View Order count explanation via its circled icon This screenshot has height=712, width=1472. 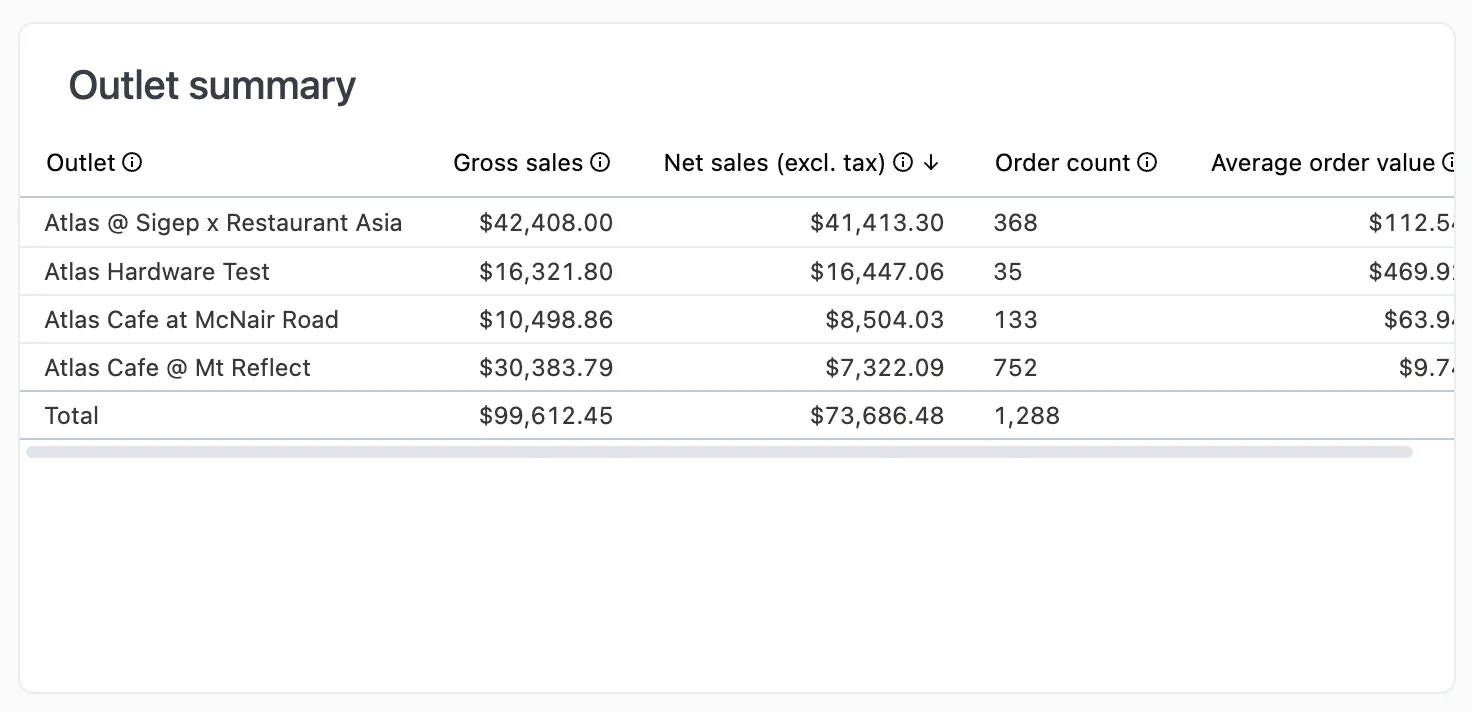(x=1147, y=162)
